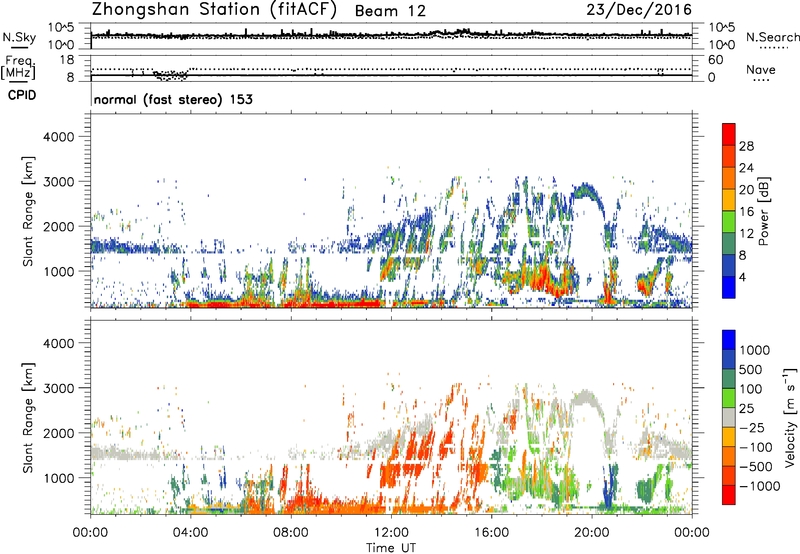The image size is (800, 554).
Task: Click the 08:00 time axis label
Action: coord(291,533)
